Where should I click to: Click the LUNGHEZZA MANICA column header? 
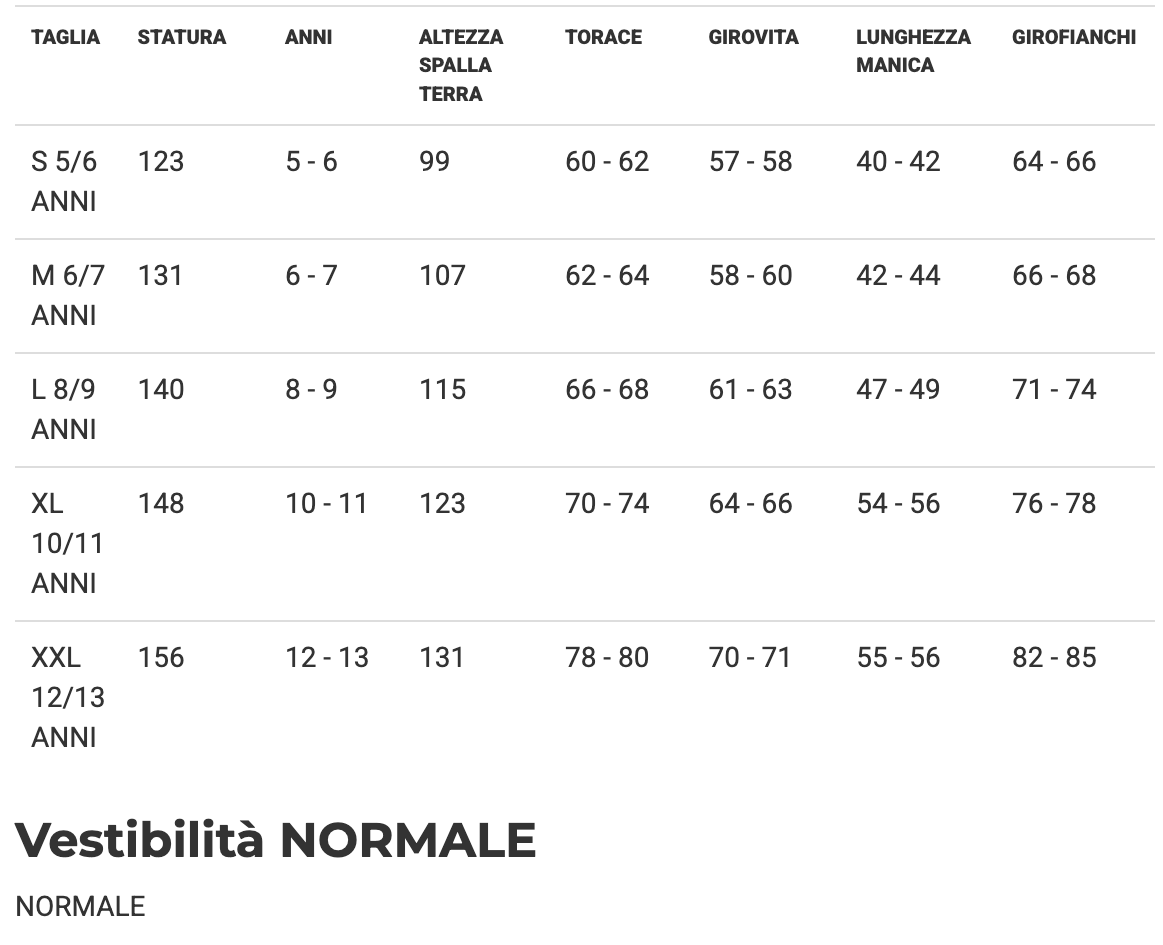pos(913,51)
